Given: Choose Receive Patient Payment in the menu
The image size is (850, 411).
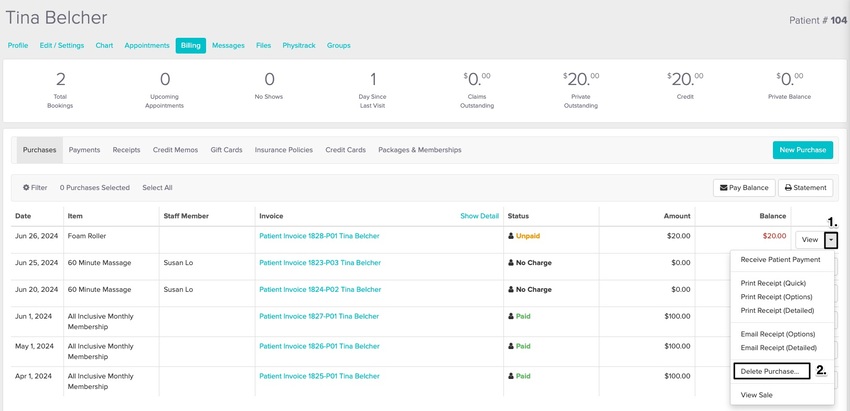Looking at the screenshot, I should point(780,260).
